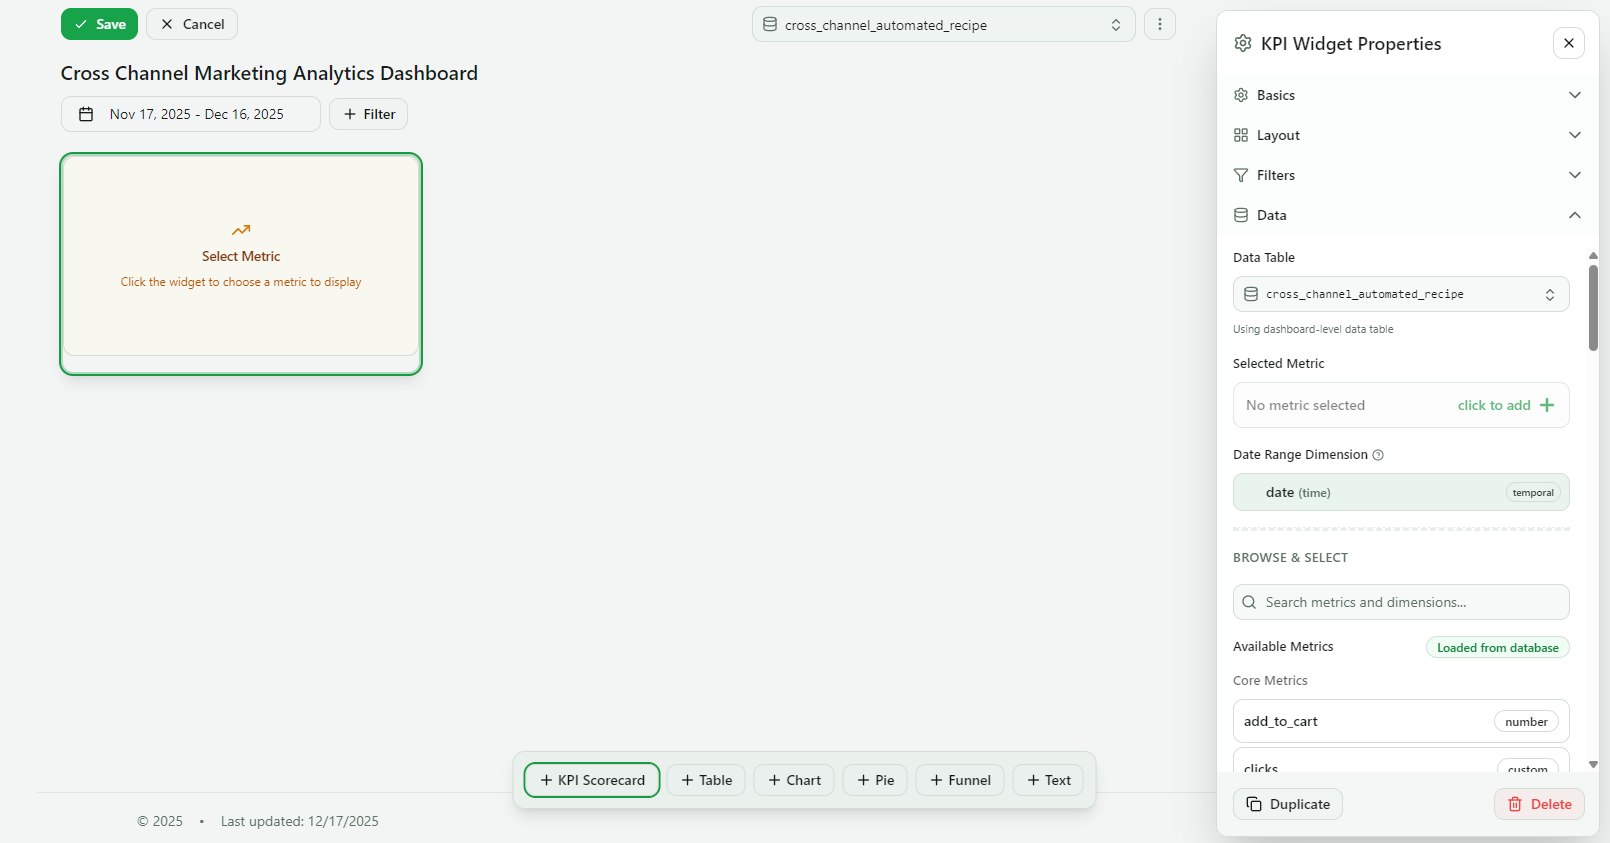Close the KPI Widget Properties panel
Image resolution: width=1610 pixels, height=843 pixels.
click(x=1568, y=43)
